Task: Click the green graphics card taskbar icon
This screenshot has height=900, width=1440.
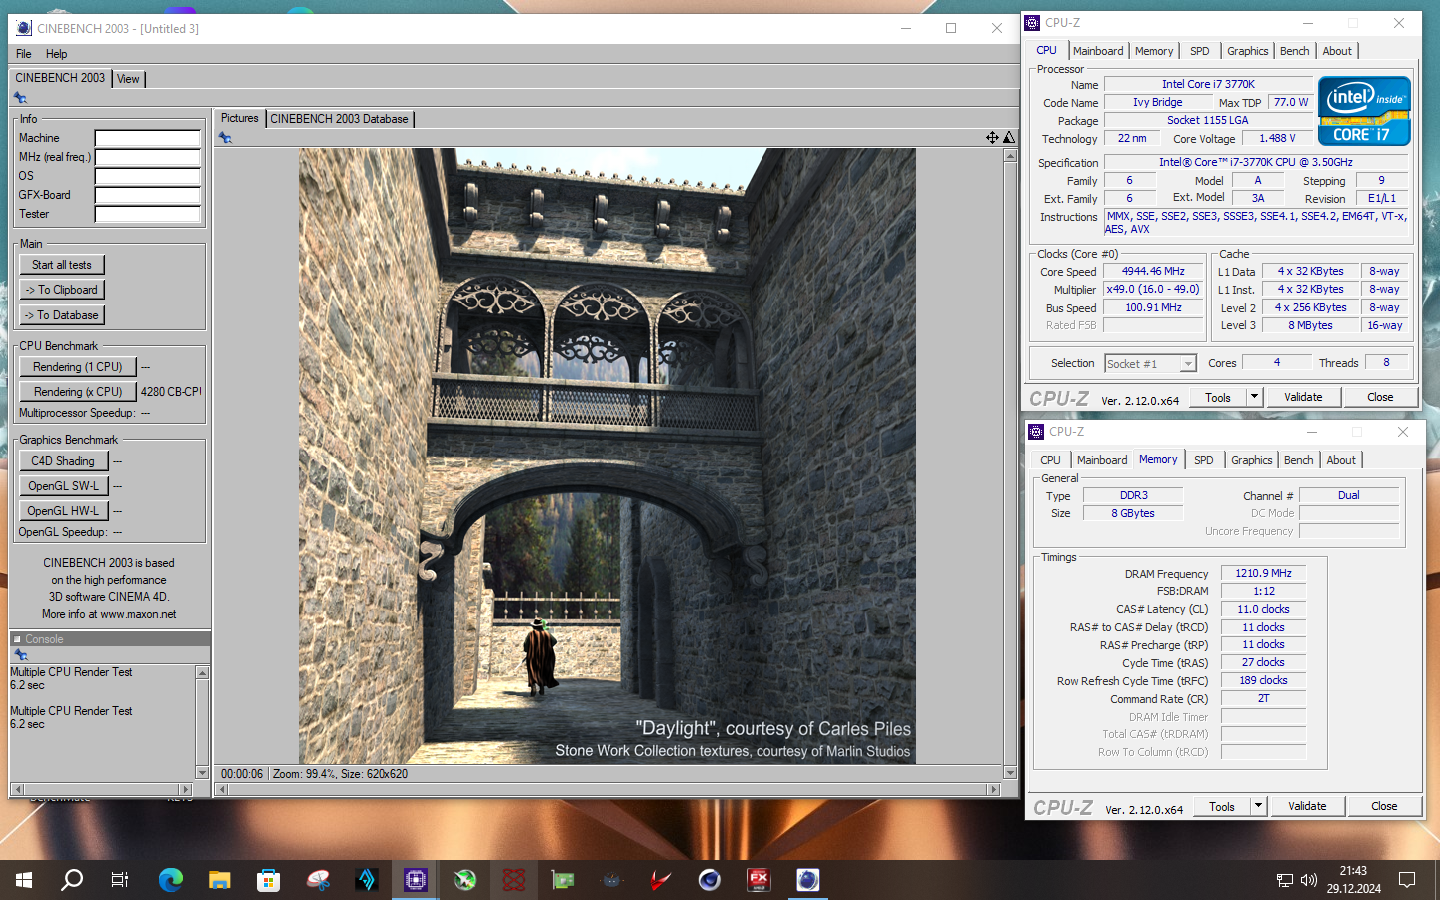Action: click(563, 880)
